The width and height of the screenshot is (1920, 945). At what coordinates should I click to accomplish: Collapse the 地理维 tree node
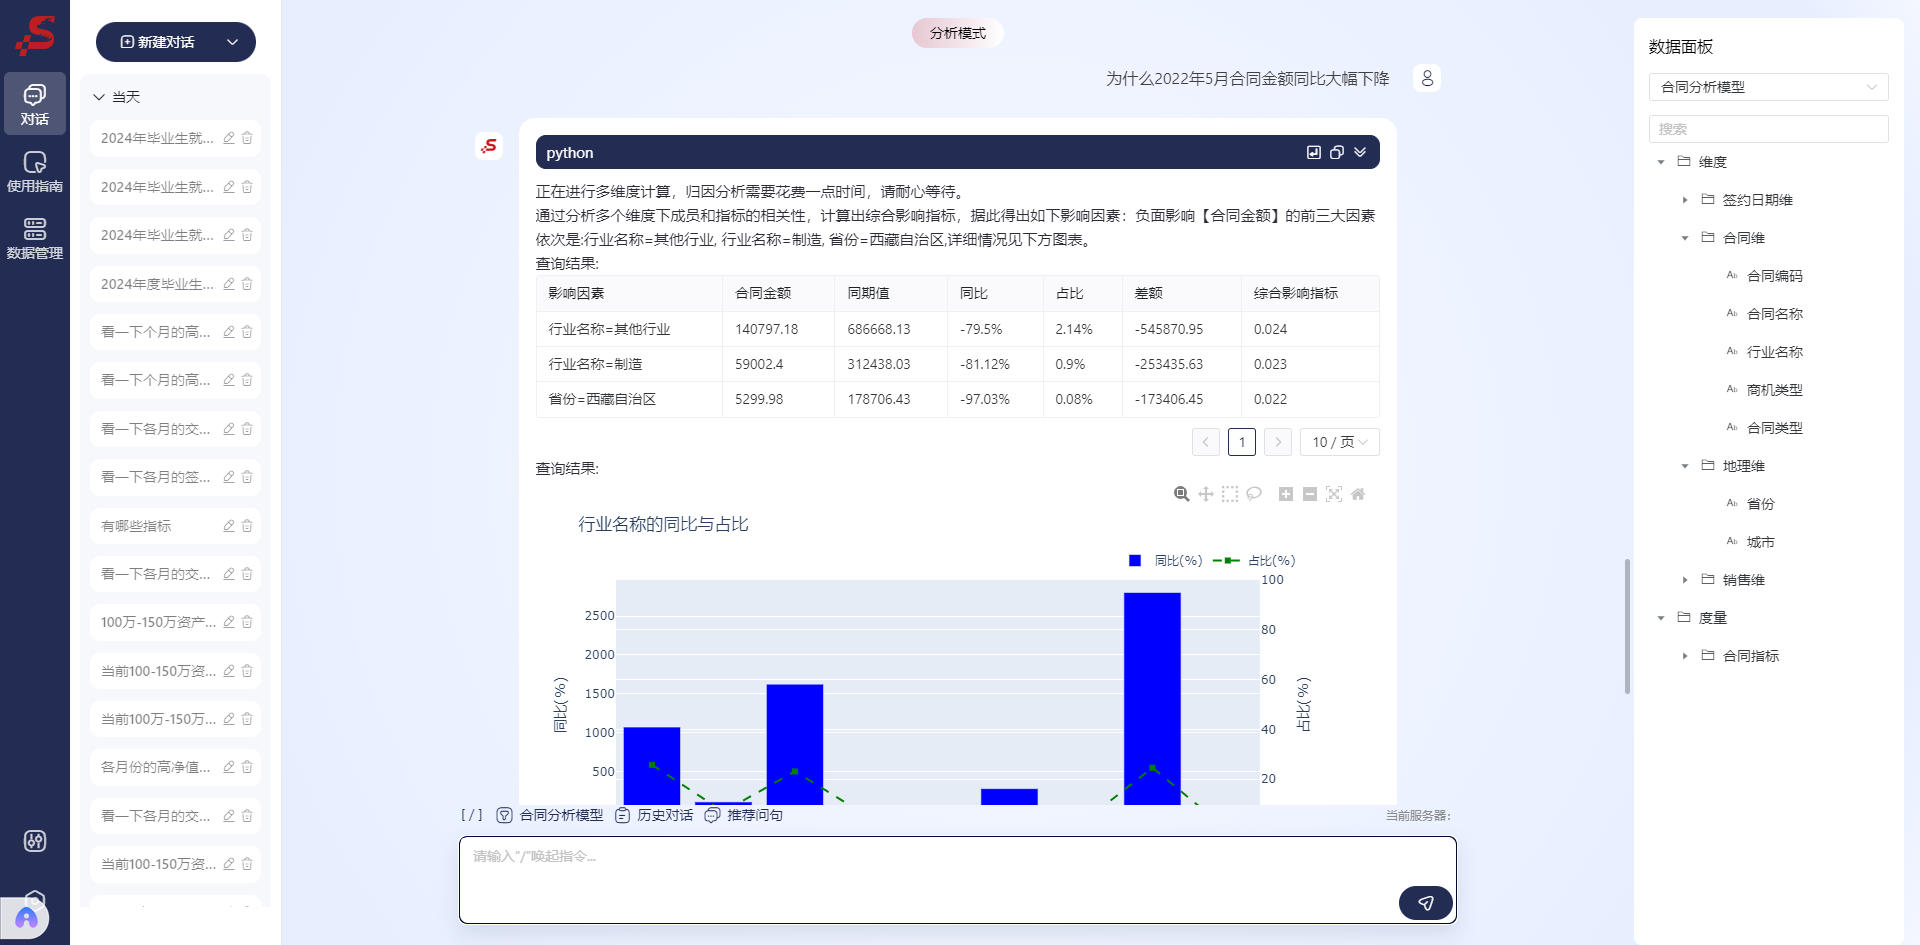tap(1685, 466)
